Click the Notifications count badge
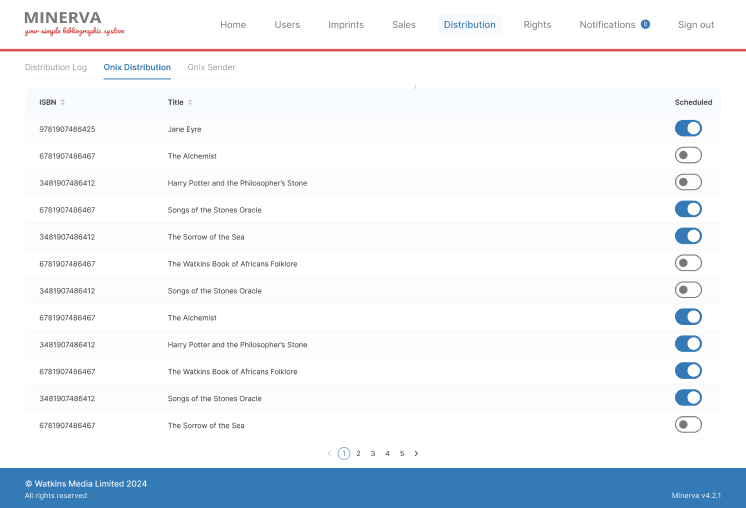This screenshot has height=508, width=746. 645,24
